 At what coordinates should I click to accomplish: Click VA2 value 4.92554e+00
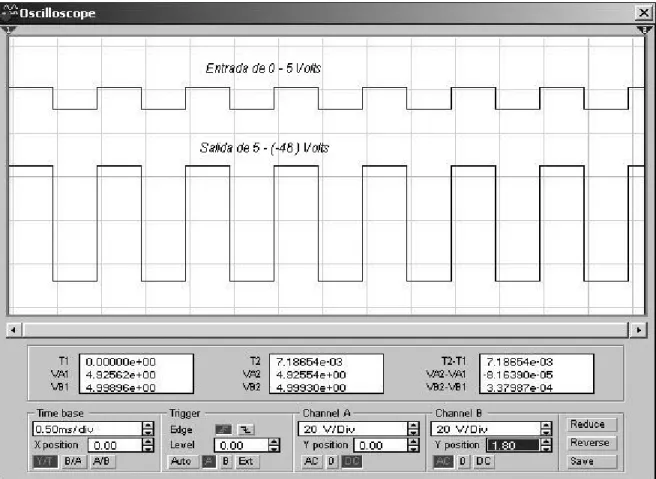click(311, 375)
